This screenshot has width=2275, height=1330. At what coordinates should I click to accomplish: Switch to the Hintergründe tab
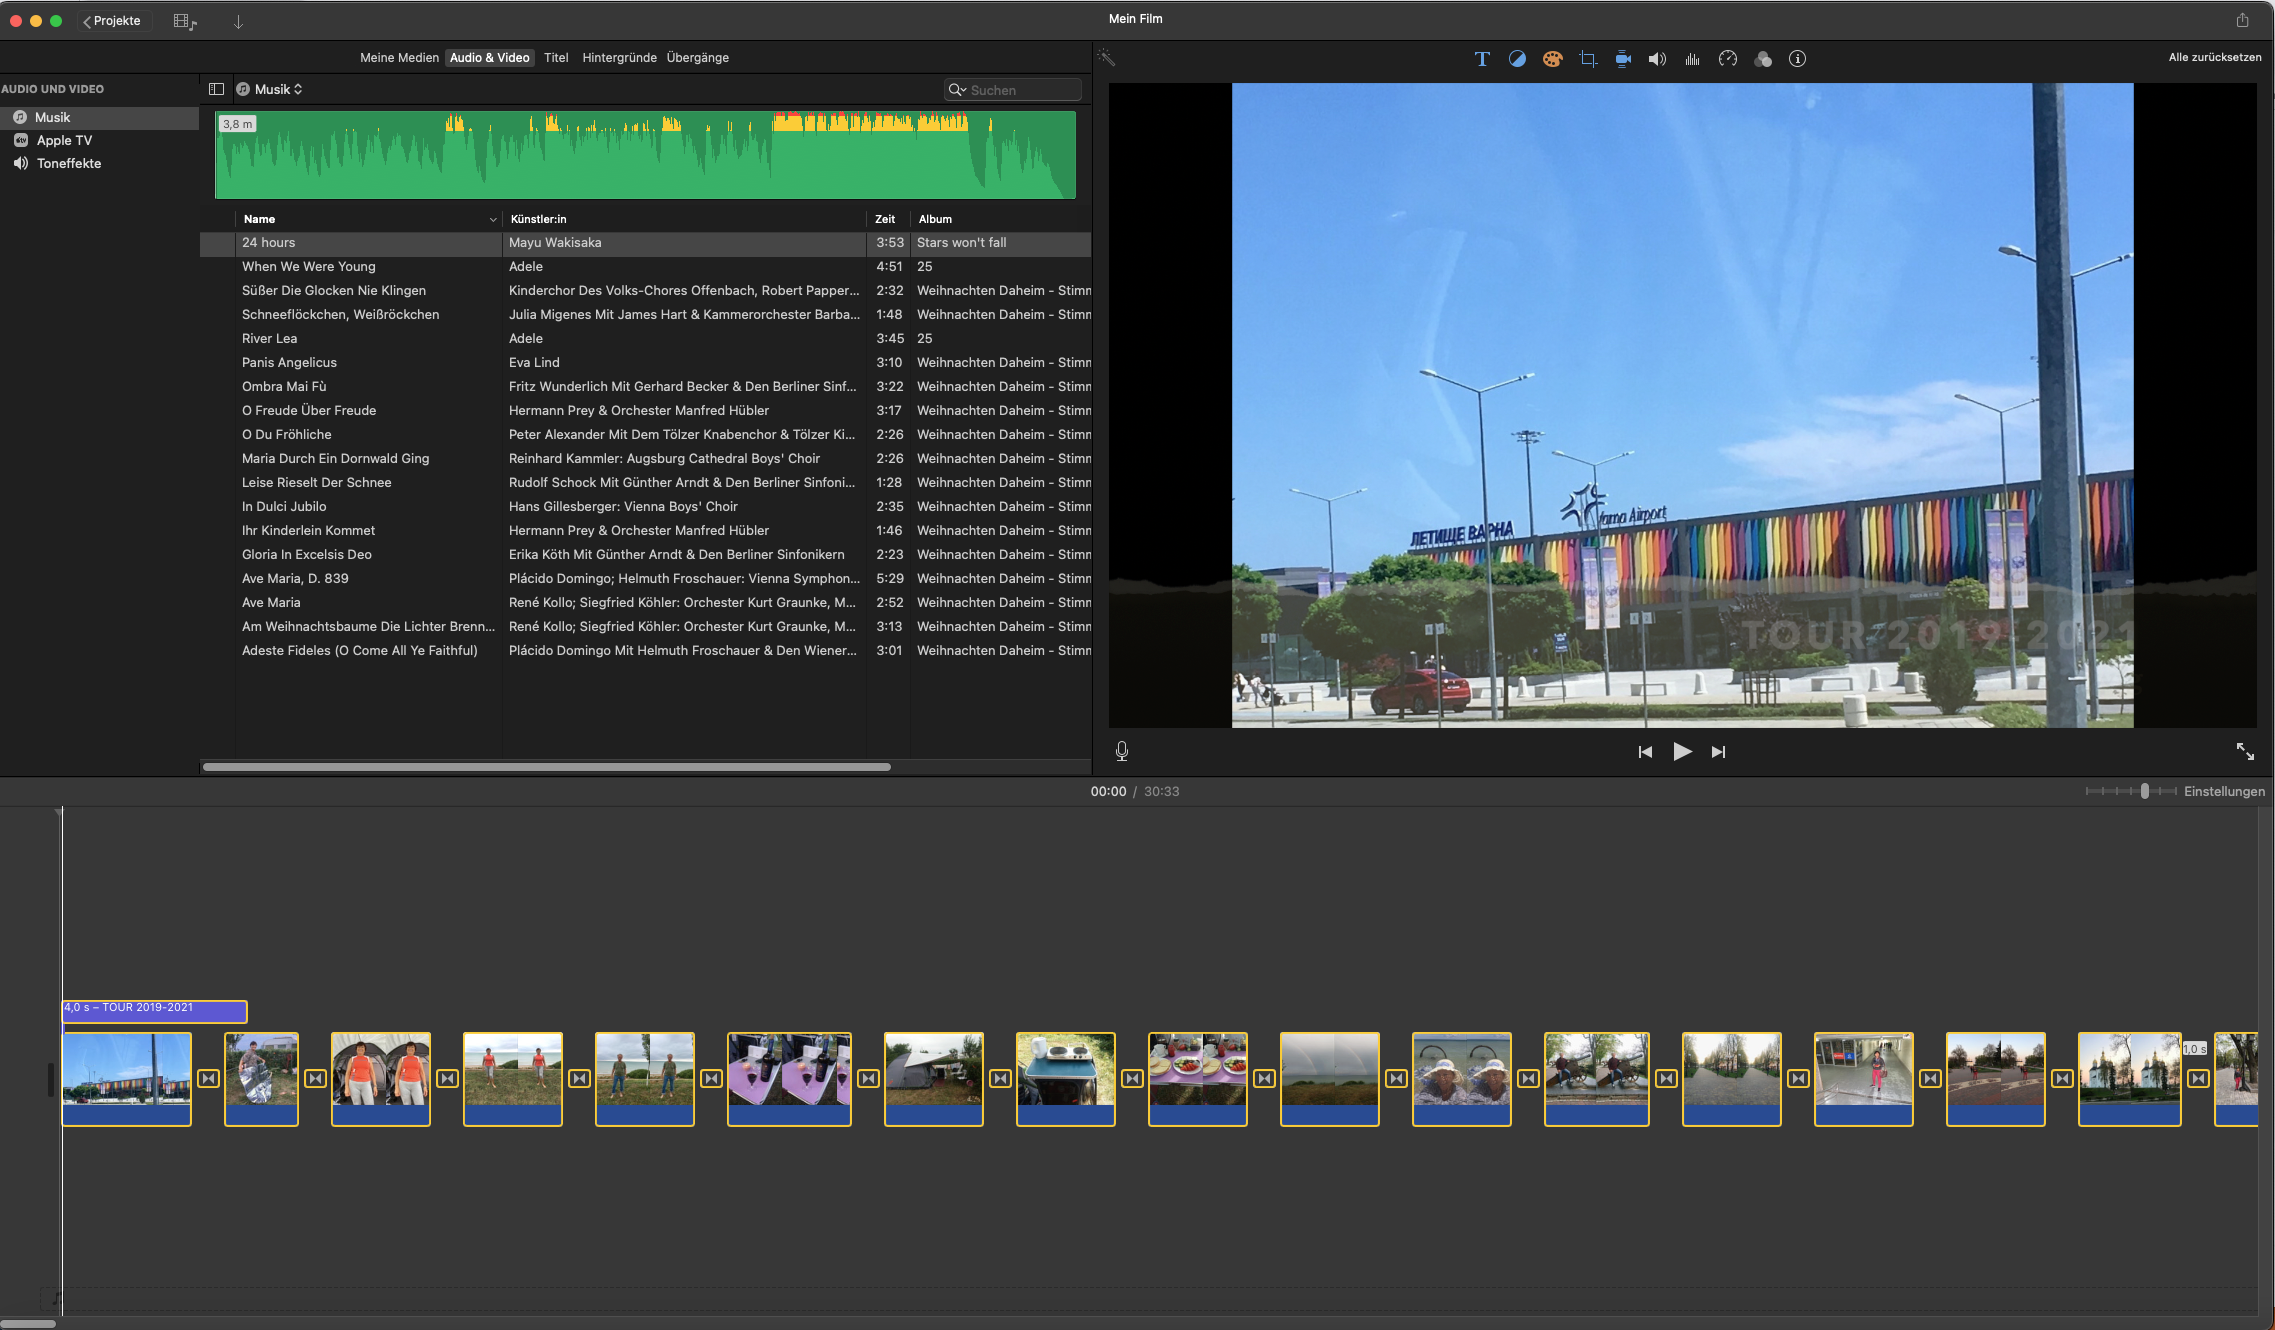[x=619, y=57]
